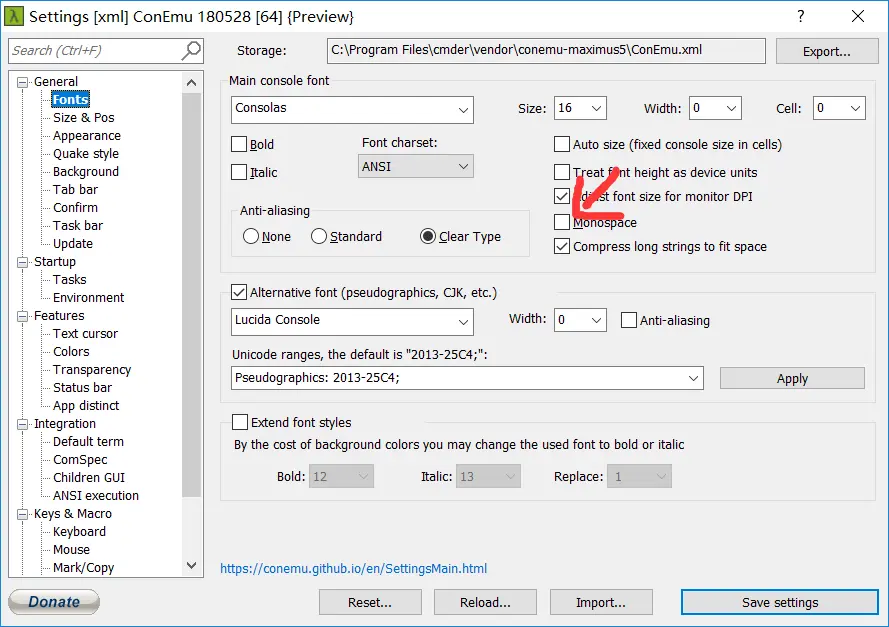Viewport: 889px width, 627px height.
Task: Enable the Italic checkbox
Action: click(x=239, y=172)
